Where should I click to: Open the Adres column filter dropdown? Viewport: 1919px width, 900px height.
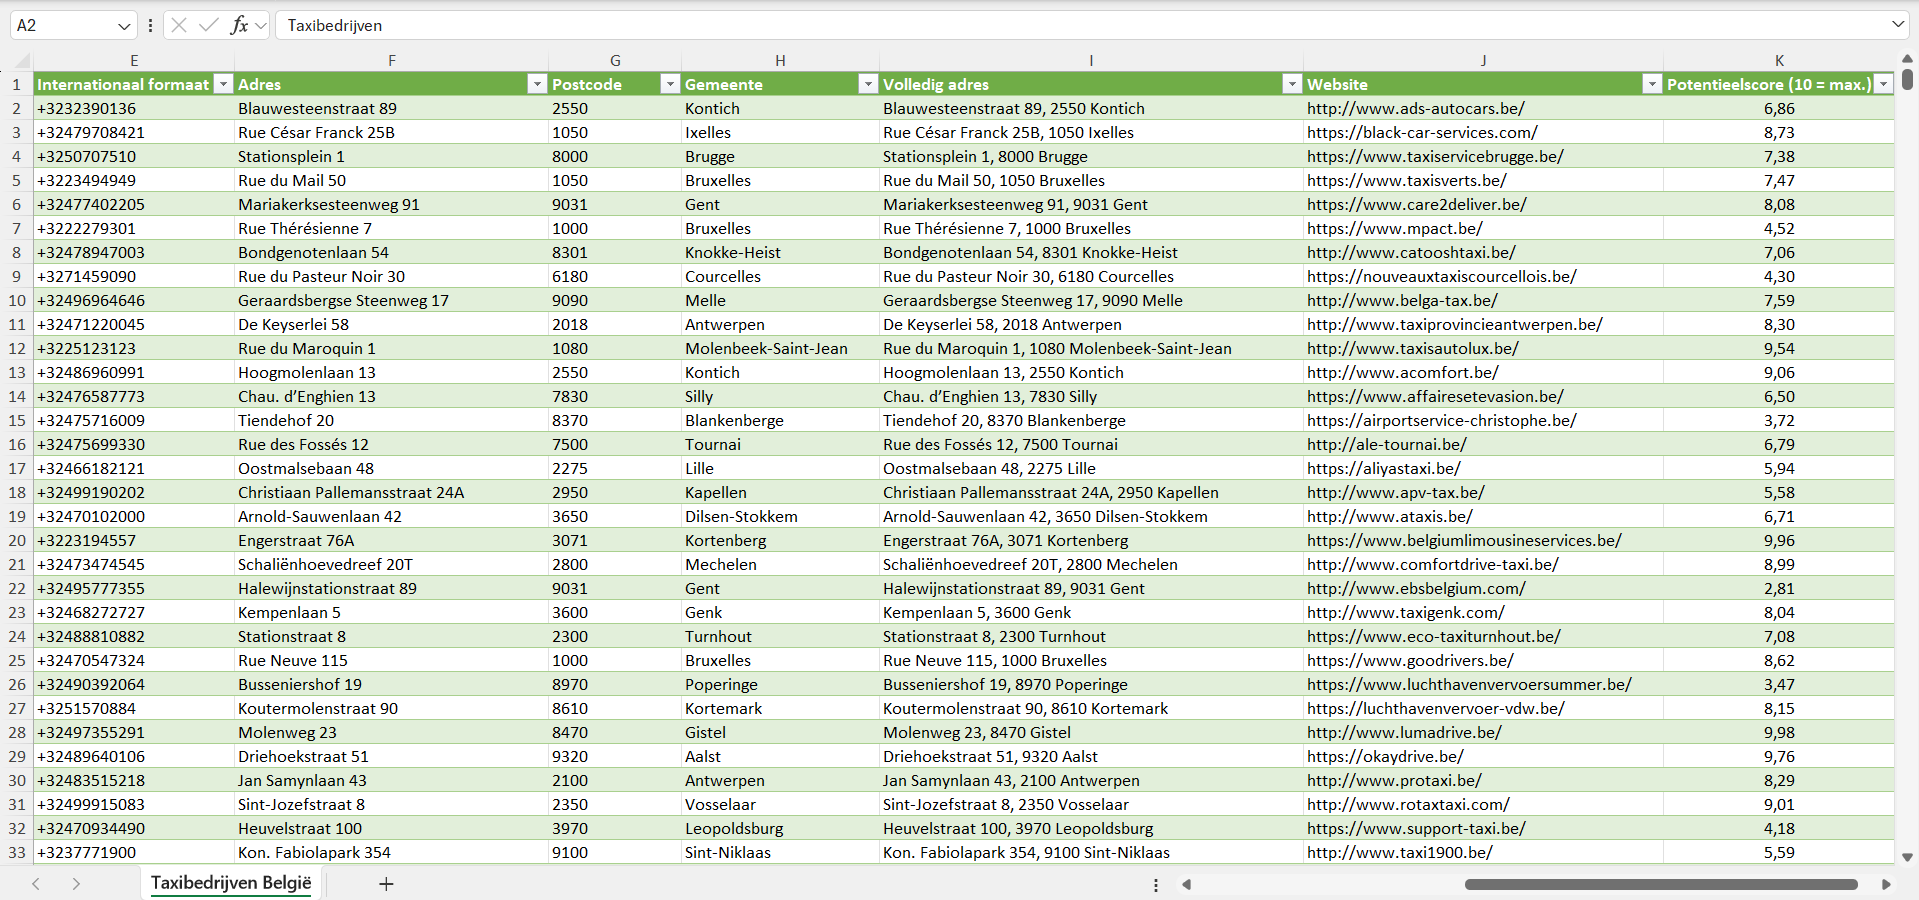(x=537, y=85)
